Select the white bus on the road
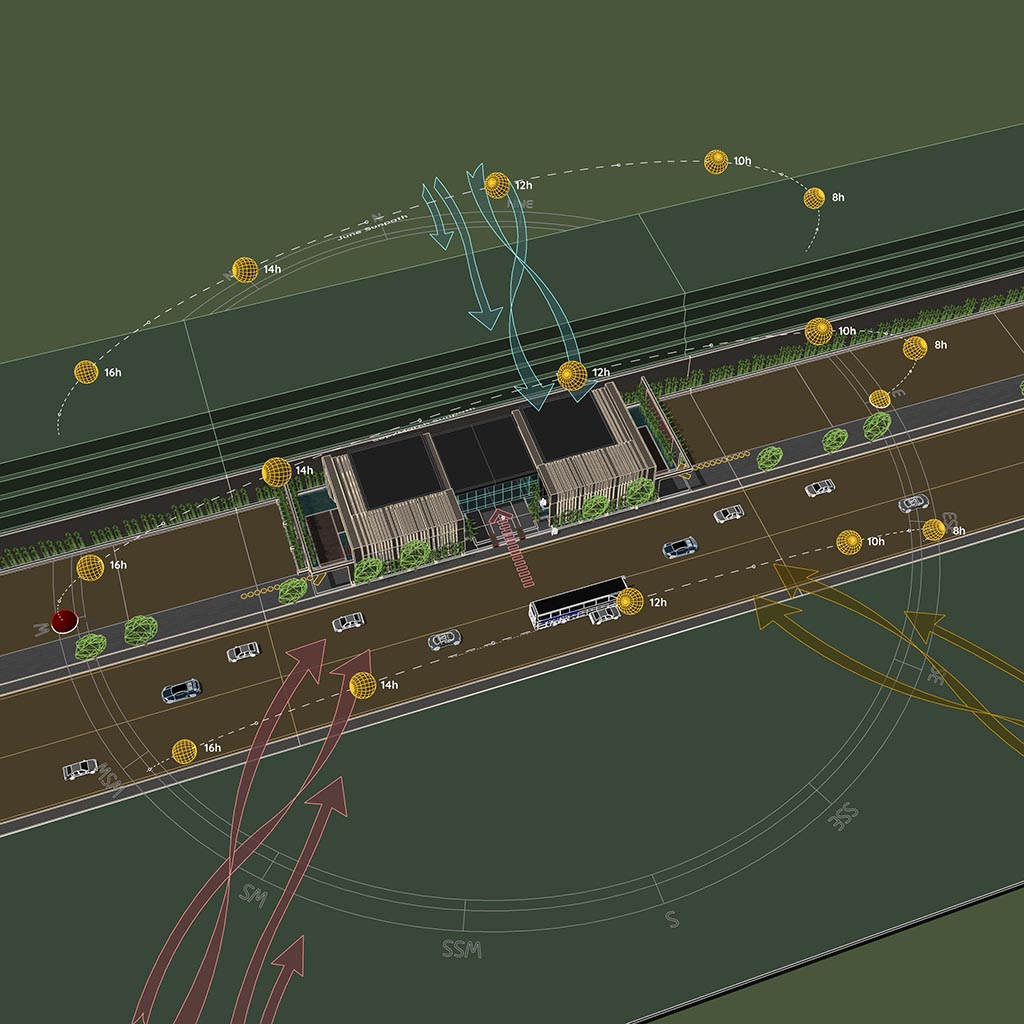Image resolution: width=1024 pixels, height=1024 pixels. (x=576, y=602)
